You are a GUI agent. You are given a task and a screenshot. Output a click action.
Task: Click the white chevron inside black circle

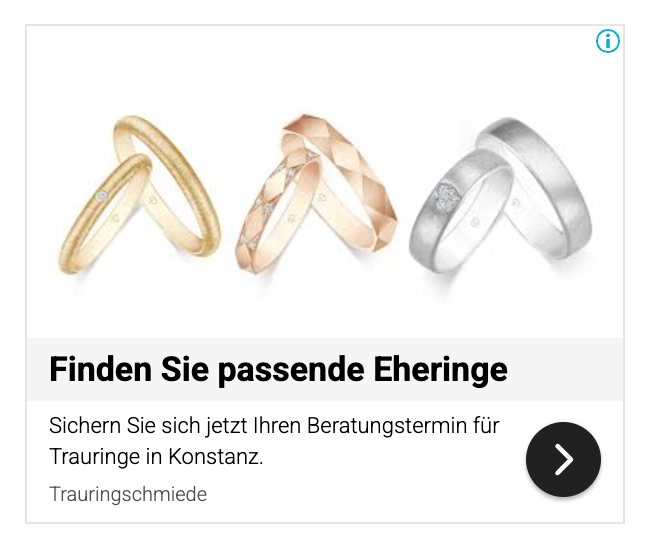pos(564,459)
